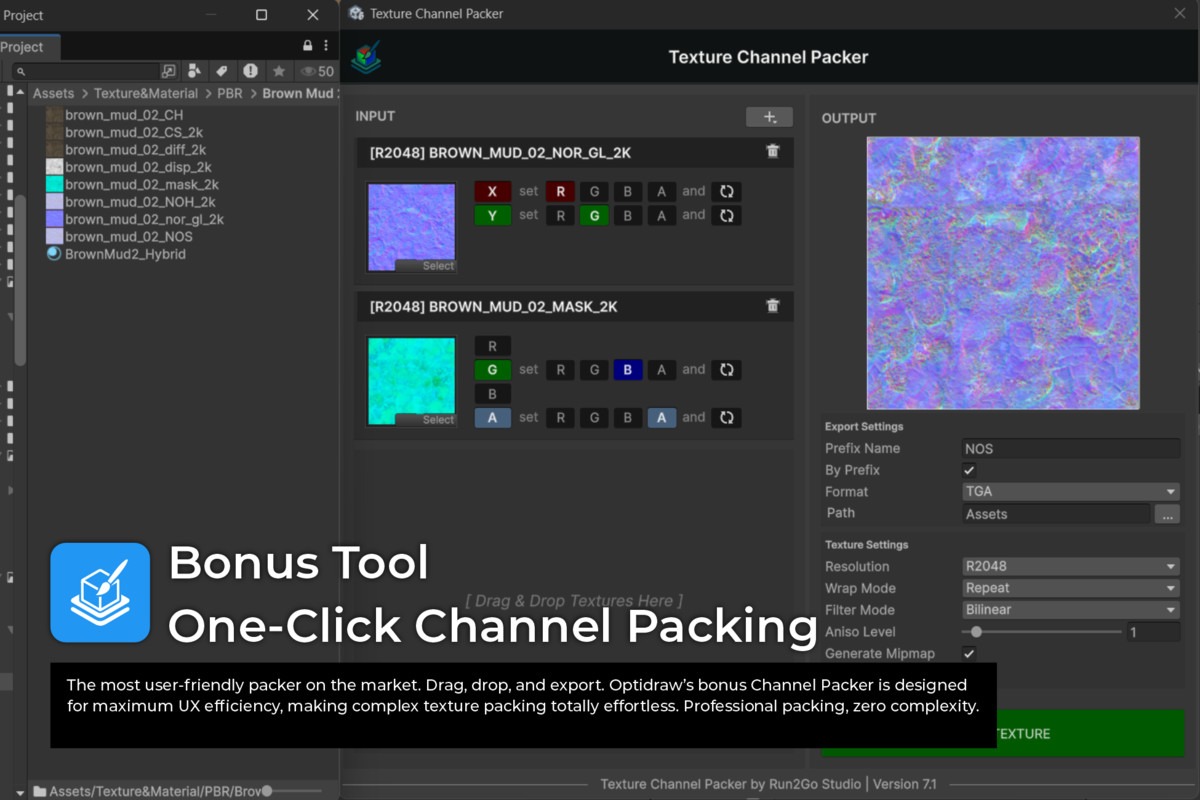Go to Texture&Material in the breadcrumb
Image resolution: width=1200 pixels, height=800 pixels.
(x=146, y=93)
